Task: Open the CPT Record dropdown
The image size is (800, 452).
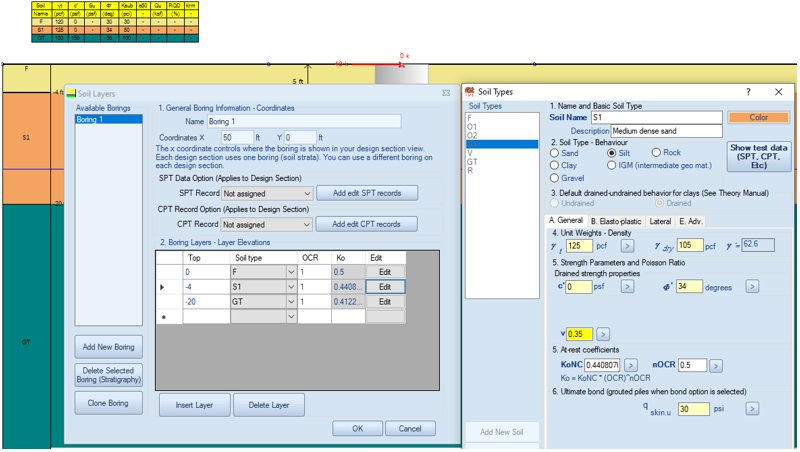Action: 267,224
